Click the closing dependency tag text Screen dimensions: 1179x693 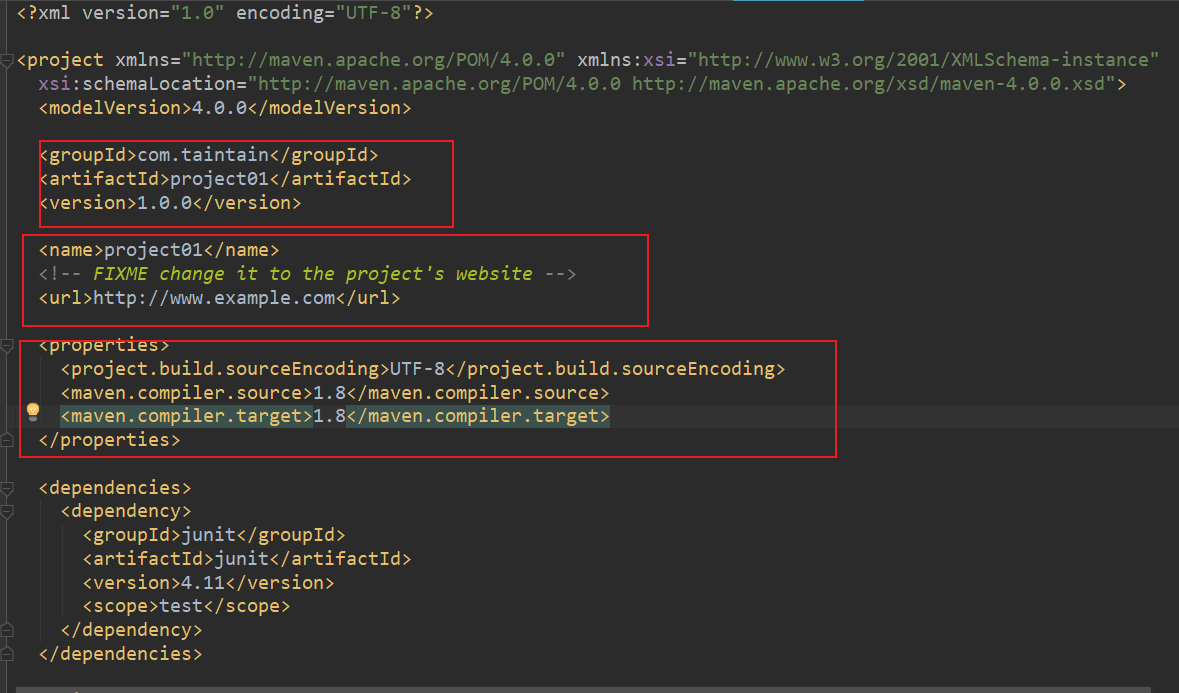coord(132,630)
